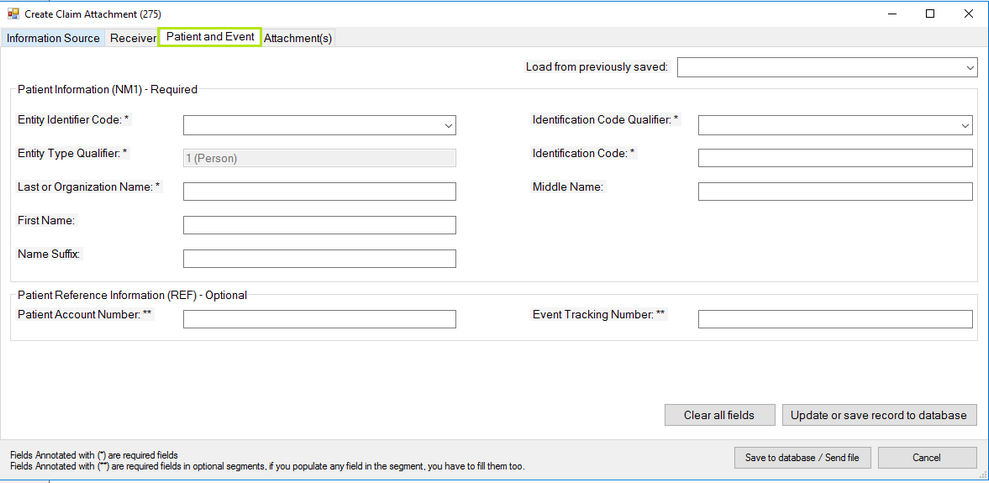
Task: Expand the Entity Identifier Code dropdown
Action: tap(319, 125)
